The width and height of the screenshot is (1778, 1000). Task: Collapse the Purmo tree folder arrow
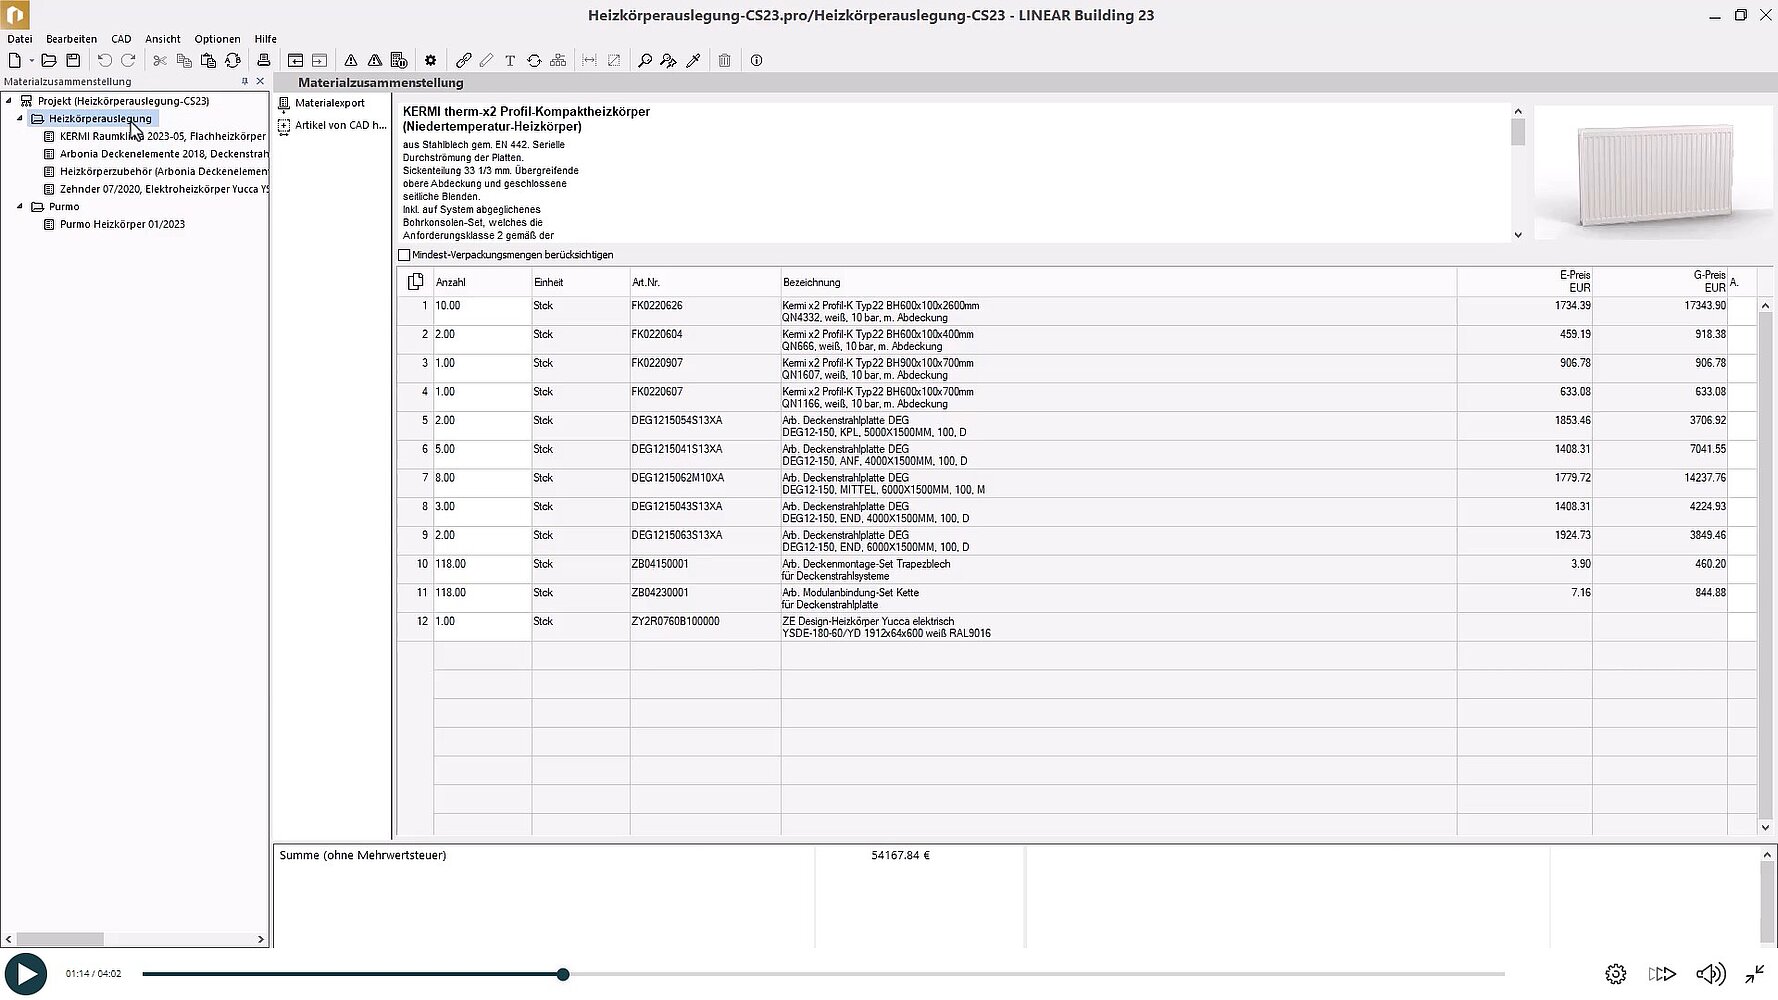pyautogui.click(x=20, y=207)
